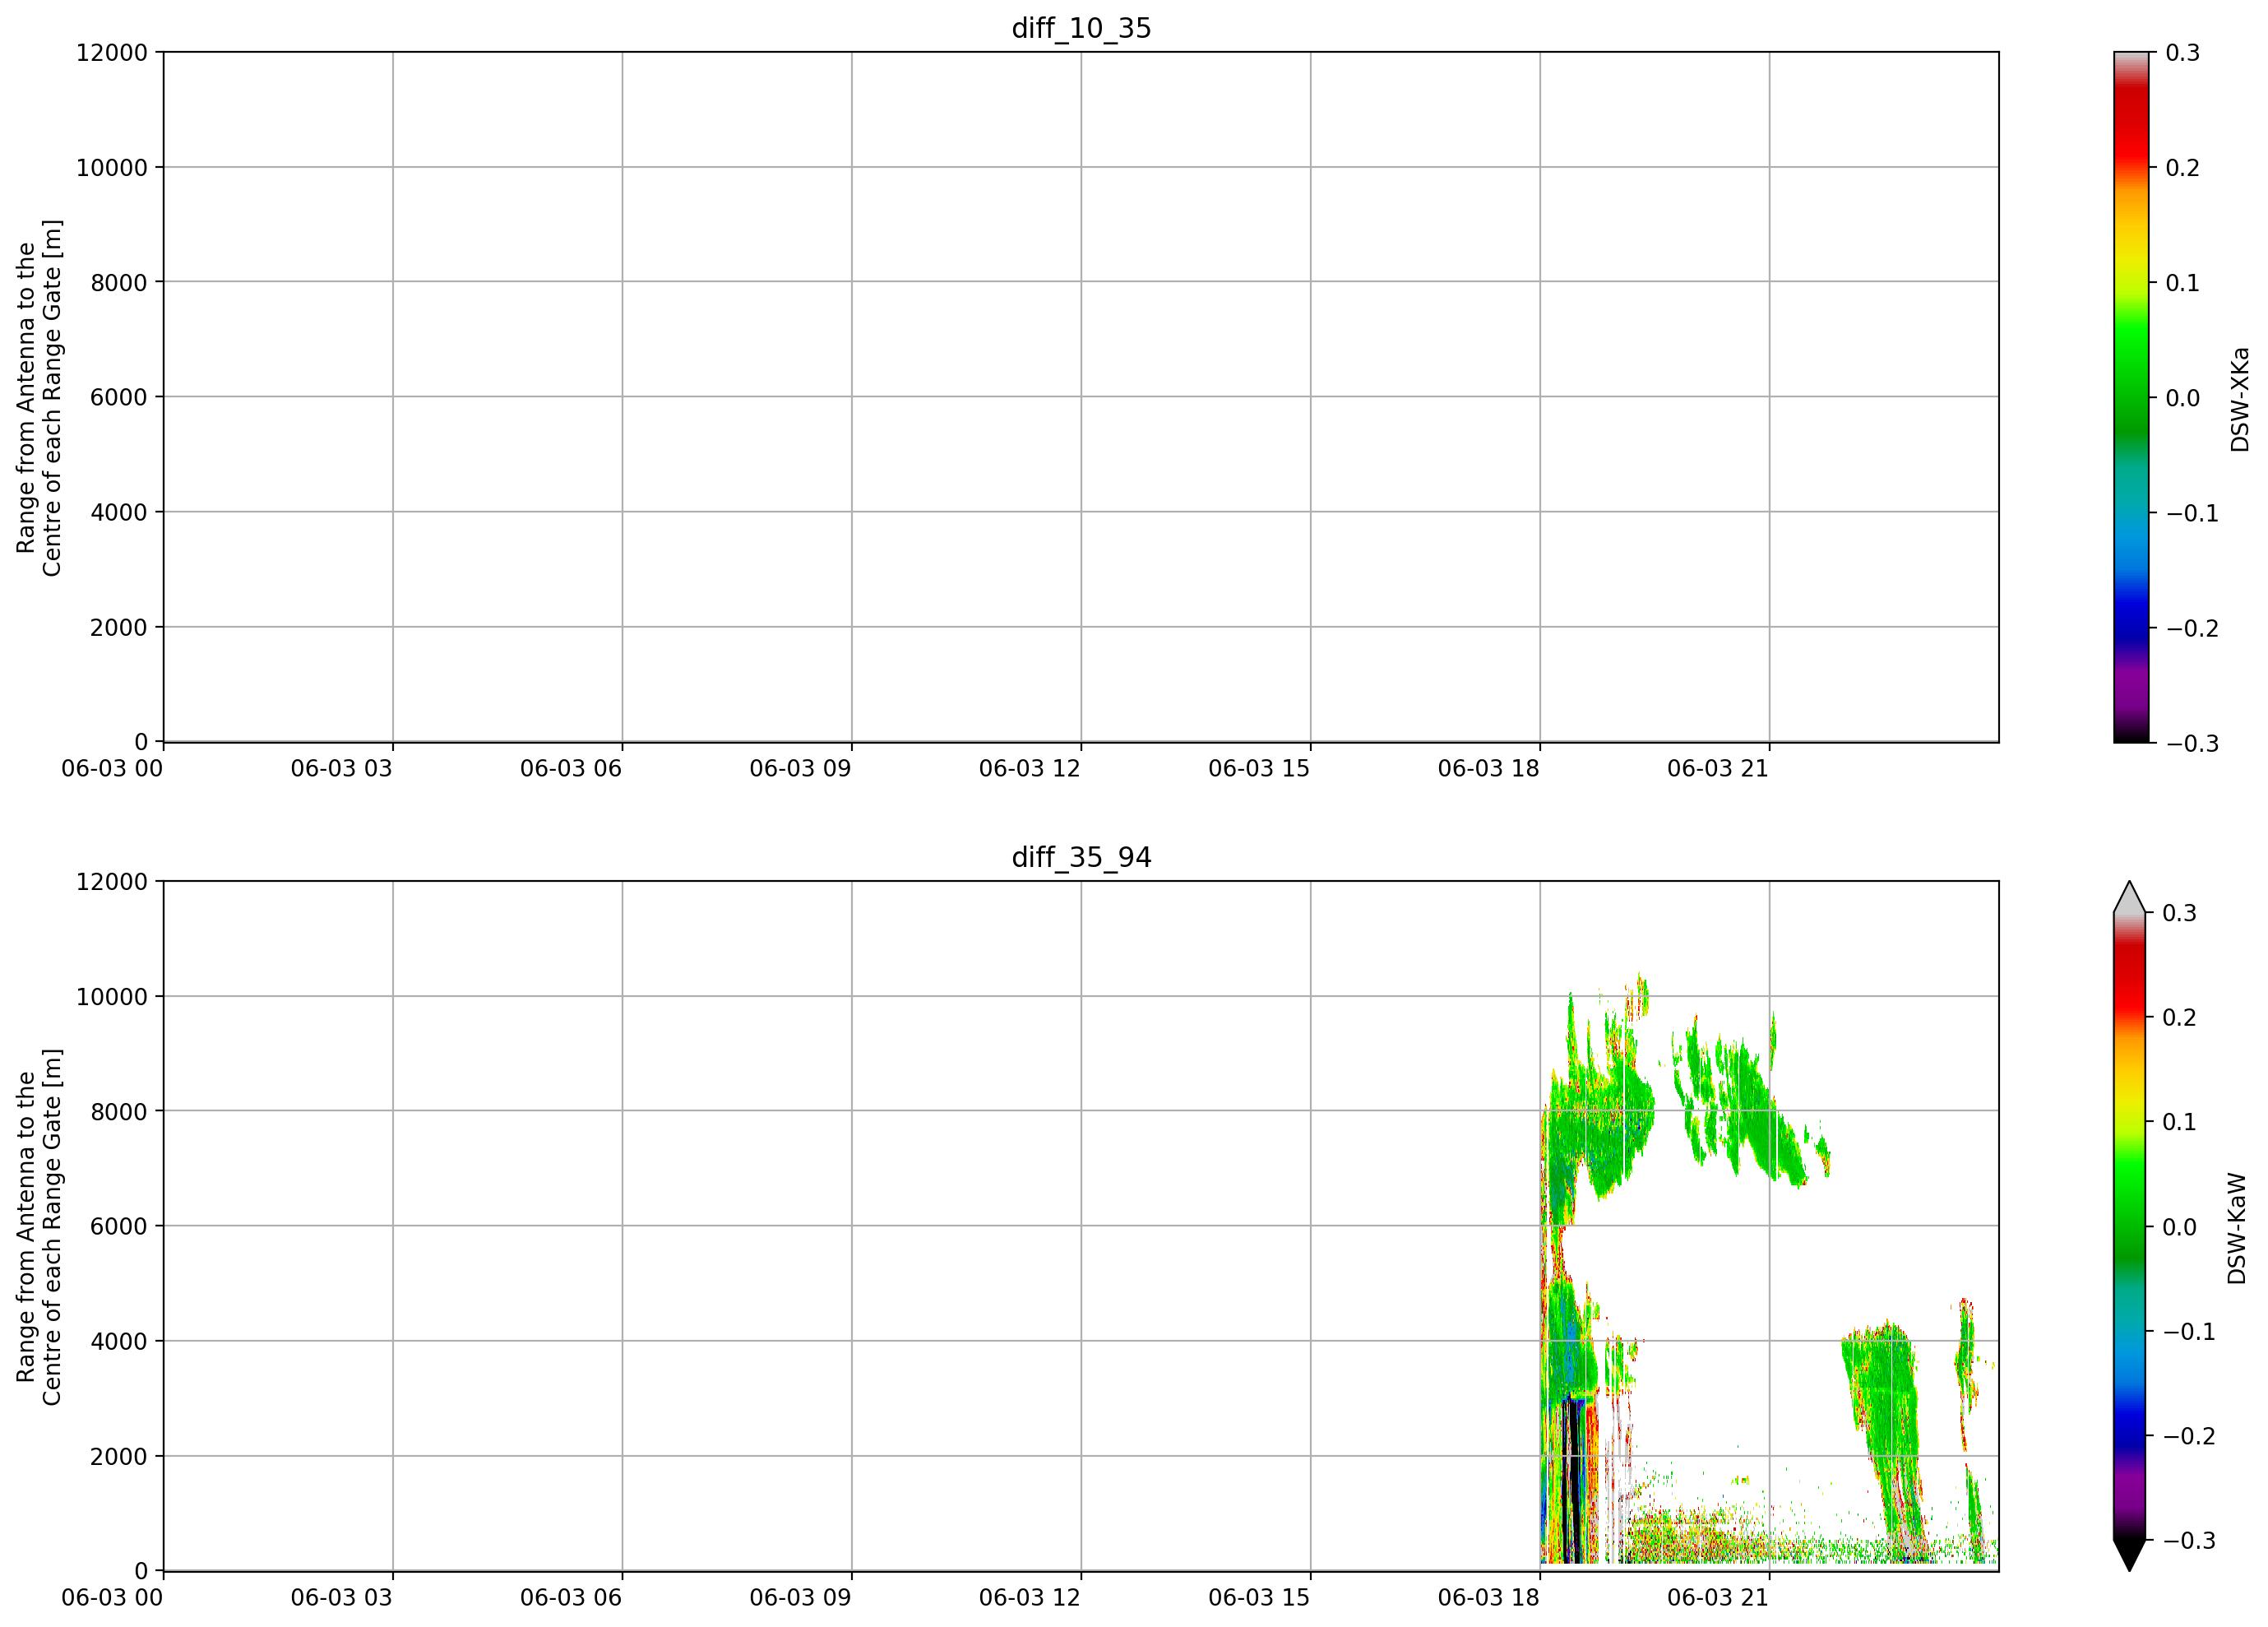
Task: Click the −0.1 tick on the DSW-KaW colorbar
Action: tap(2190, 1331)
